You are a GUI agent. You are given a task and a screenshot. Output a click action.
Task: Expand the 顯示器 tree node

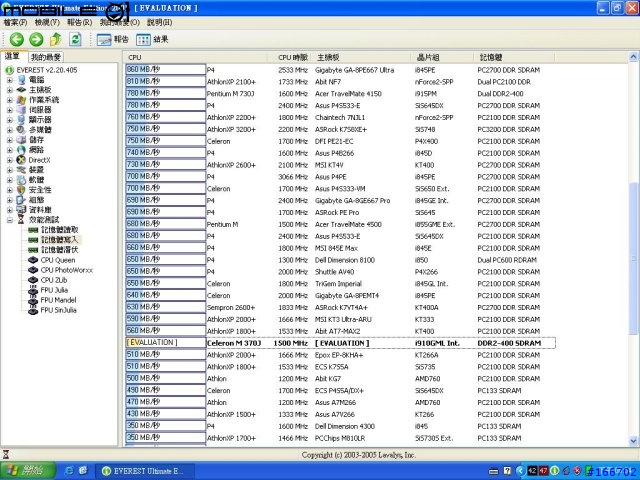coord(9,120)
